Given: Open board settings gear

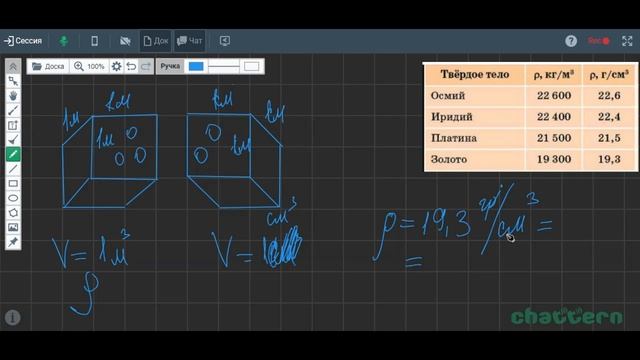Looking at the screenshot, I should pos(116,67).
